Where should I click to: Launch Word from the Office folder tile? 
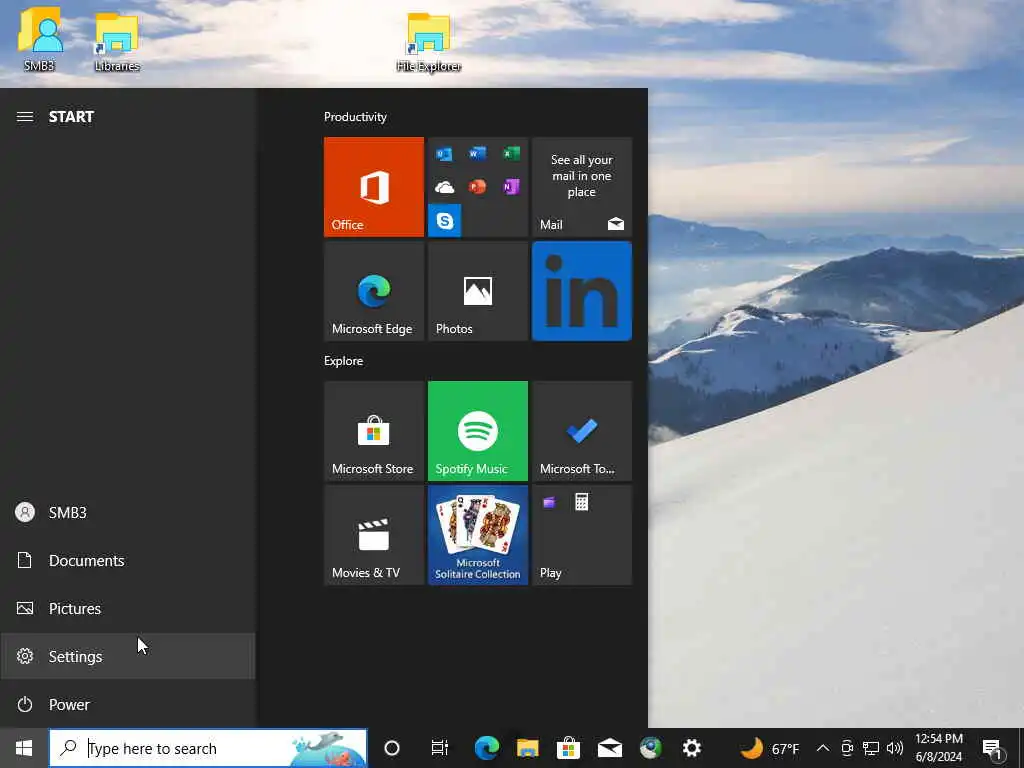[477, 154]
